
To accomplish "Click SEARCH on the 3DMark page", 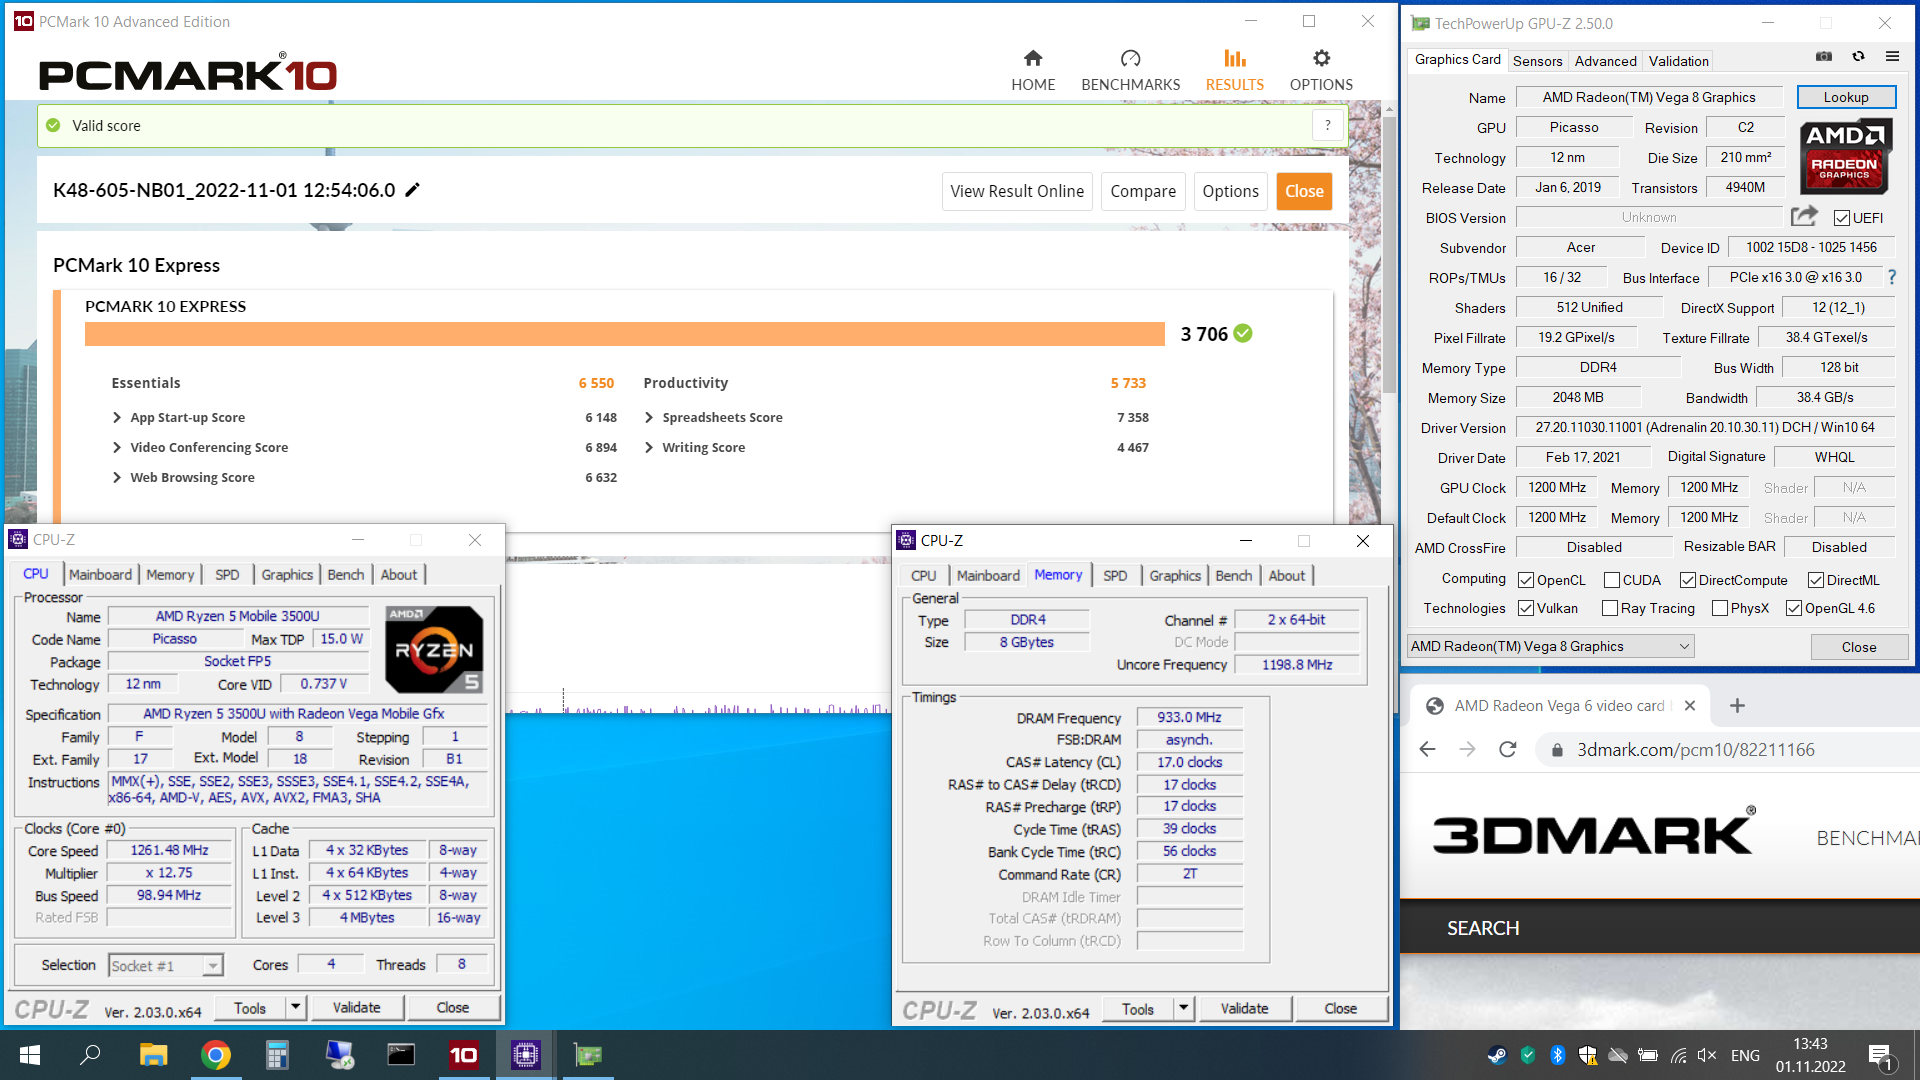I will [1483, 928].
